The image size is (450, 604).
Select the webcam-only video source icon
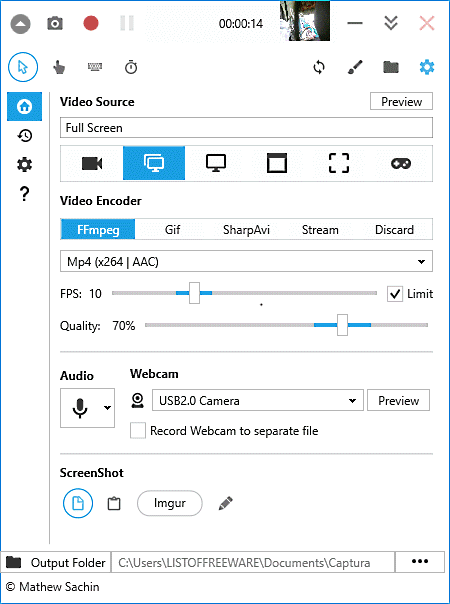[92, 163]
